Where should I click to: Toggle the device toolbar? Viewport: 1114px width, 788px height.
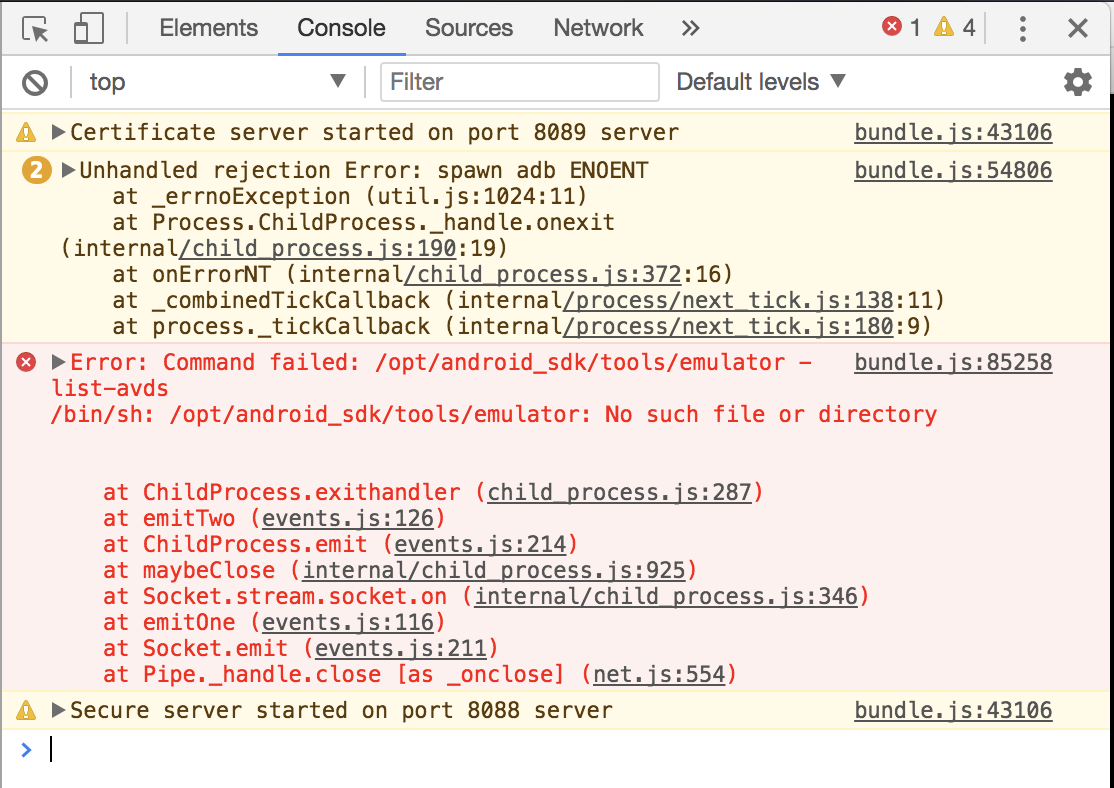(88, 28)
